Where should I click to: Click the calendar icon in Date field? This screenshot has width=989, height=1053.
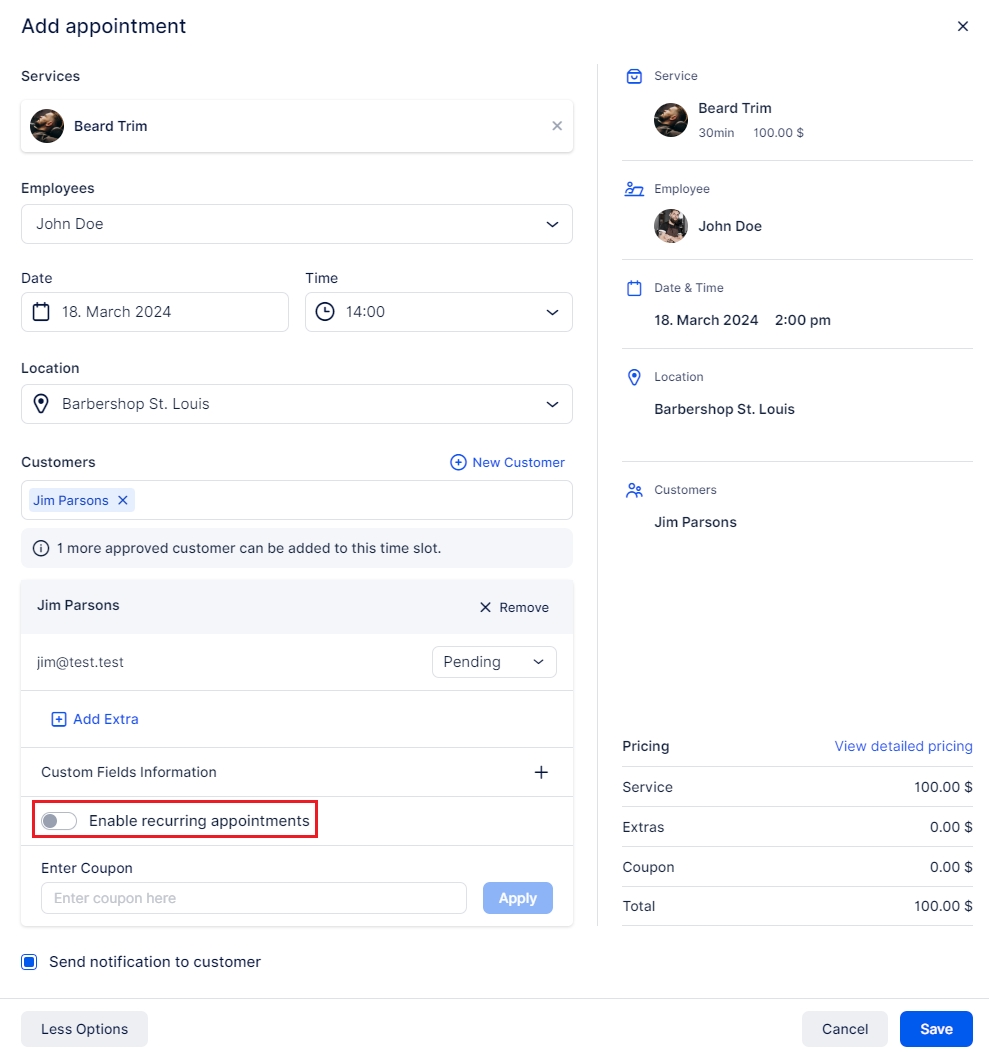pos(41,312)
